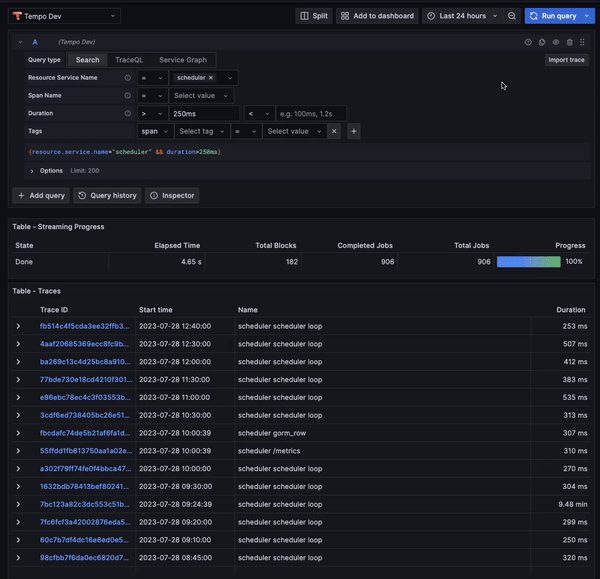Remove the scheduler service name tag
Image resolution: width=600 pixels, height=579 pixels.
click(211, 78)
